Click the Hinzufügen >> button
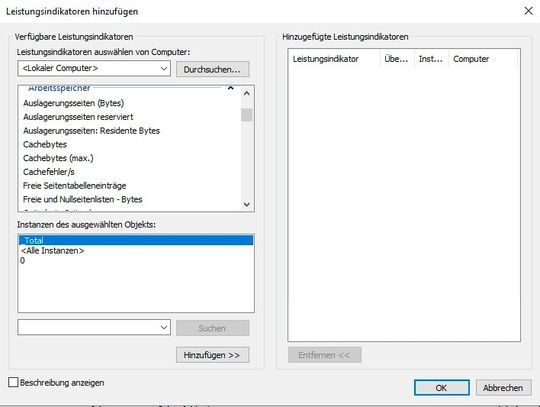The image size is (540, 407). 212,355
